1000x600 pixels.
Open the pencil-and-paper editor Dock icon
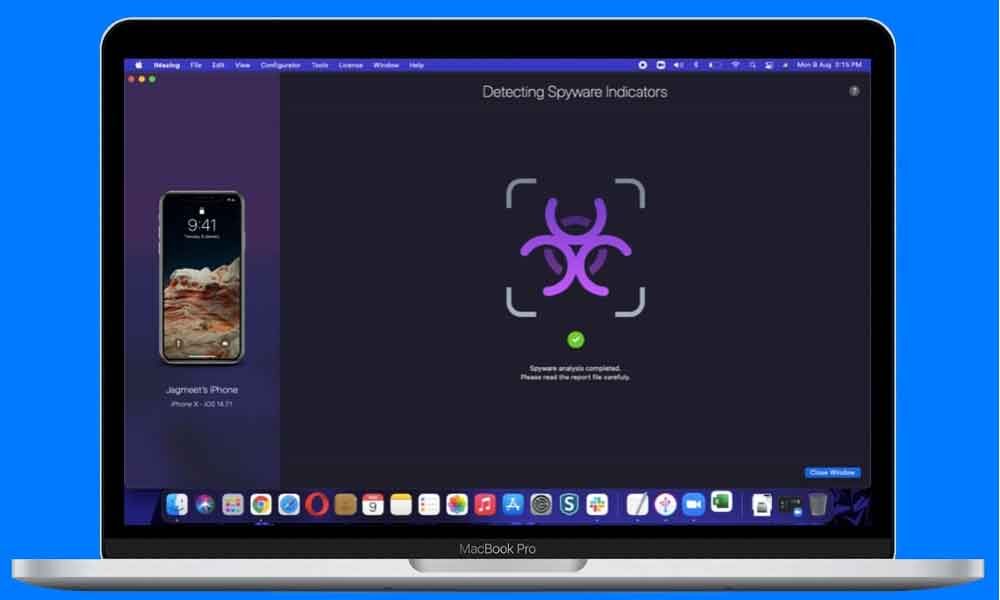[x=637, y=505]
